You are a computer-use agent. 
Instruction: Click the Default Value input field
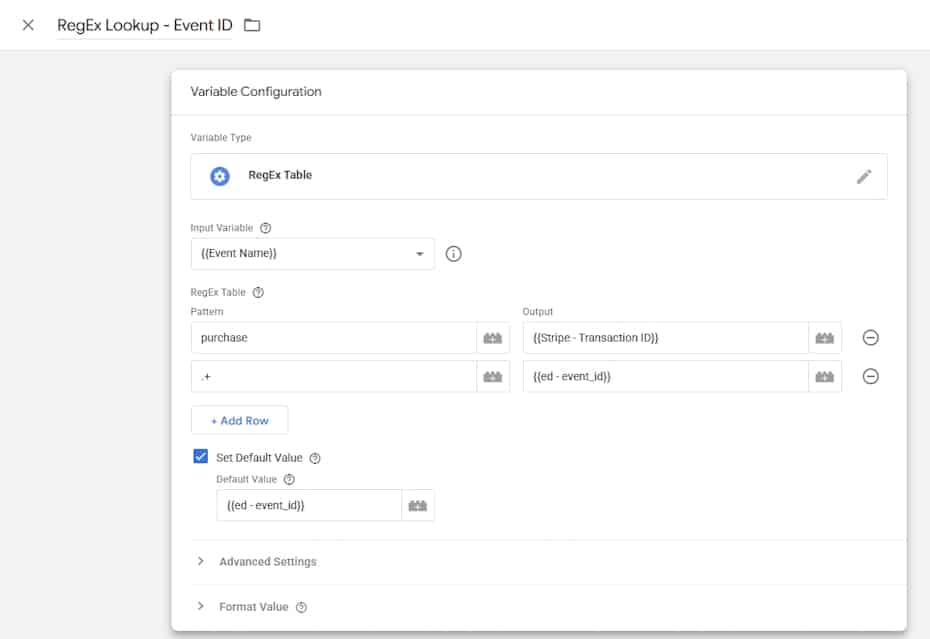click(x=309, y=506)
